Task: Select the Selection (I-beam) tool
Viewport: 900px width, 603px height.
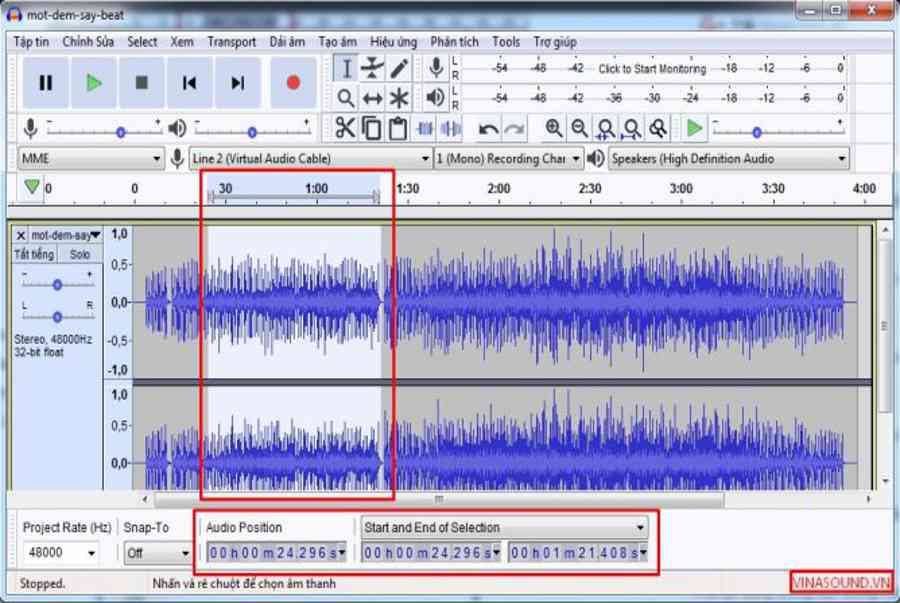Action: (346, 68)
